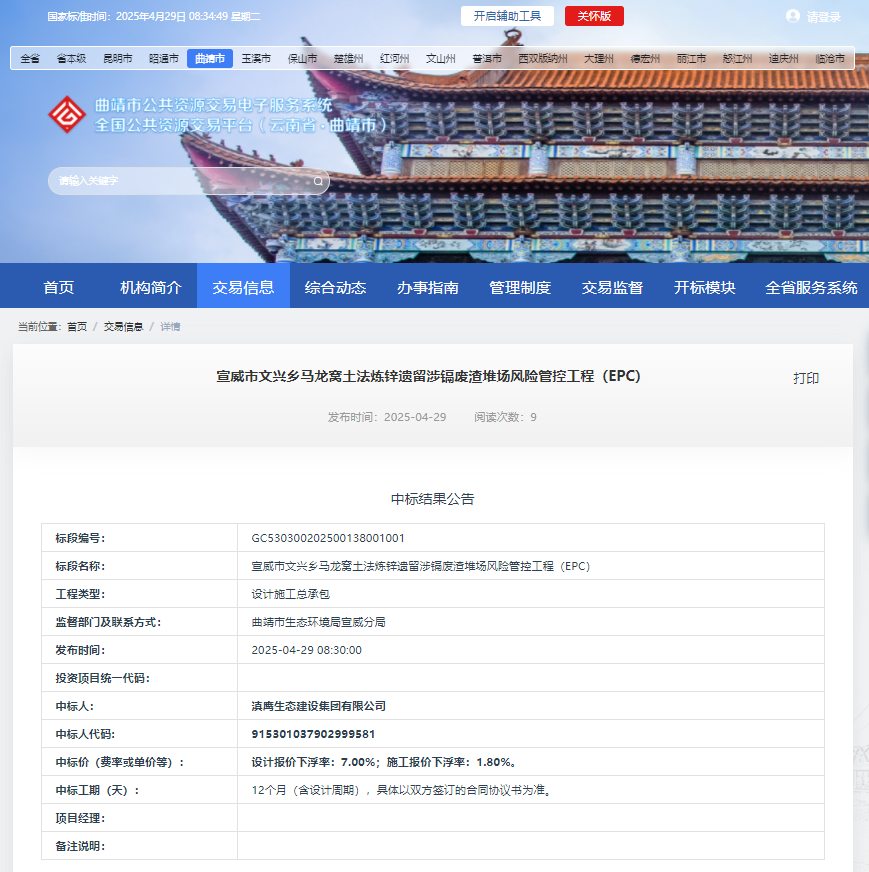Click the site logo emblem

click(x=66, y=115)
